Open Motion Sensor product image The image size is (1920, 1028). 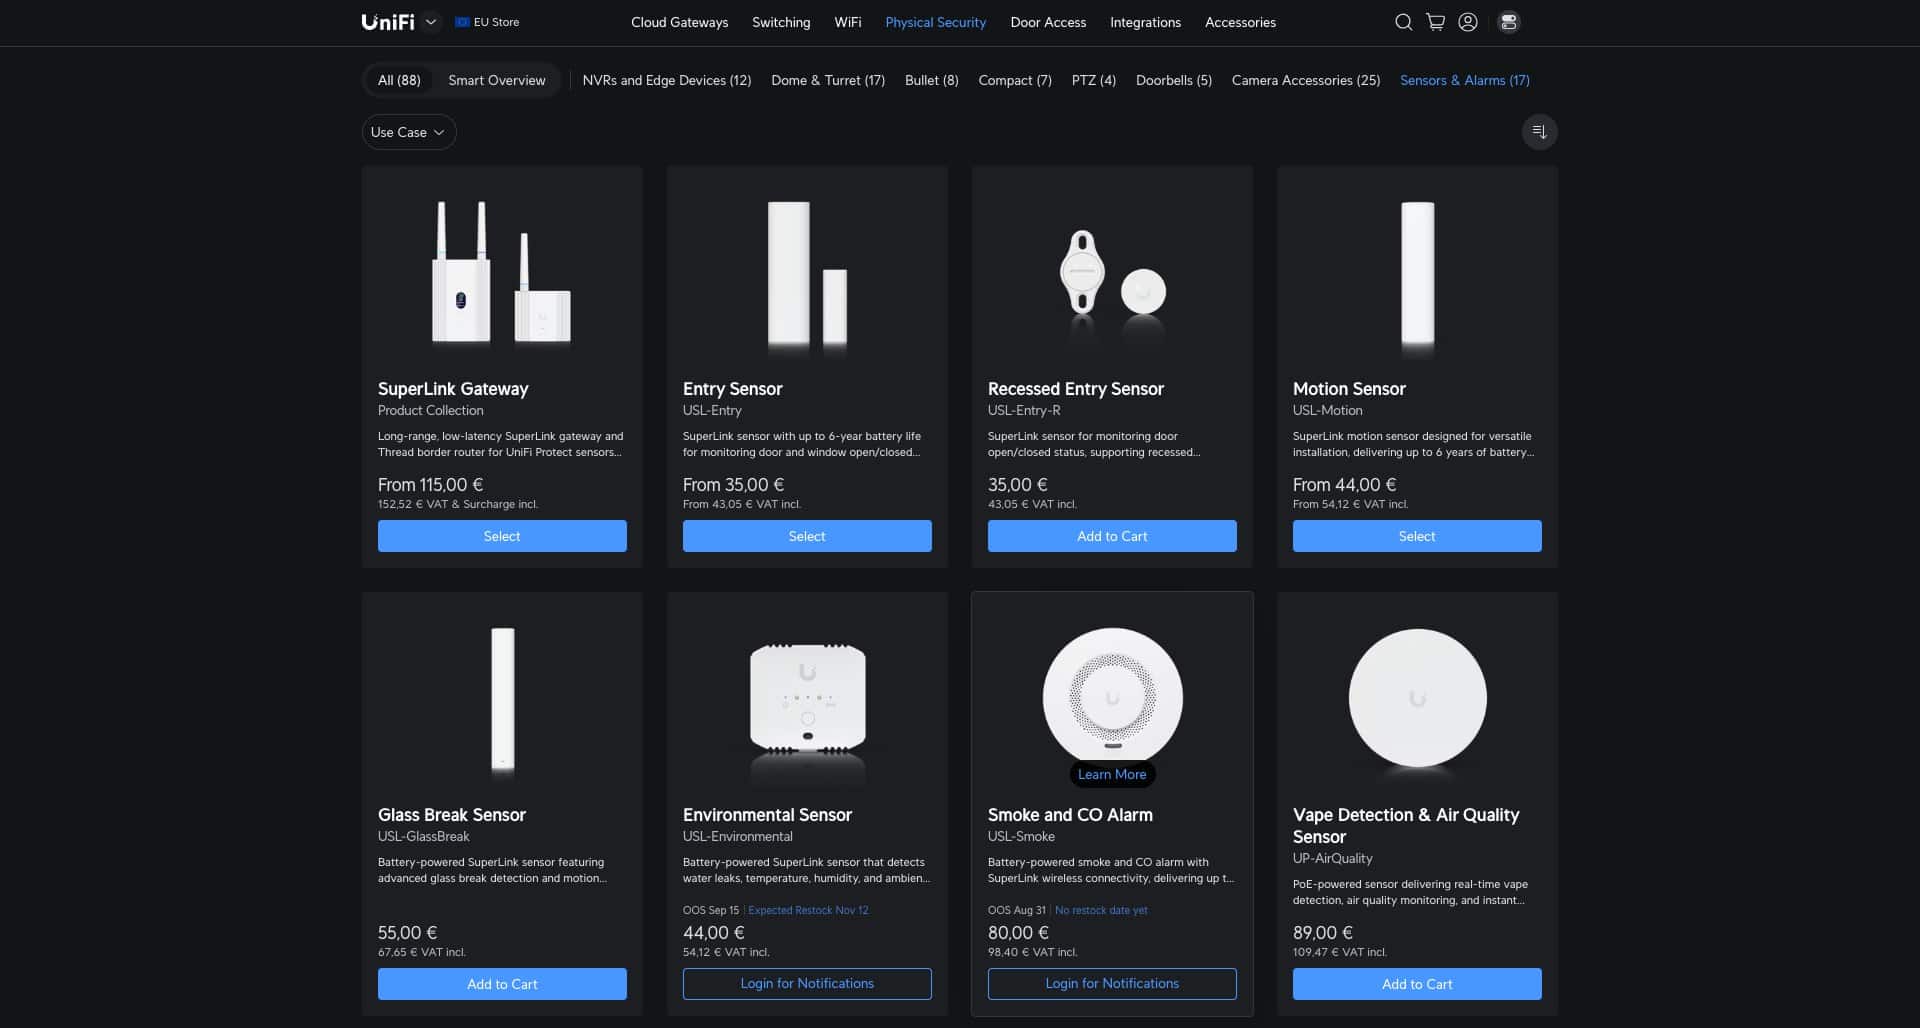click(x=1417, y=273)
